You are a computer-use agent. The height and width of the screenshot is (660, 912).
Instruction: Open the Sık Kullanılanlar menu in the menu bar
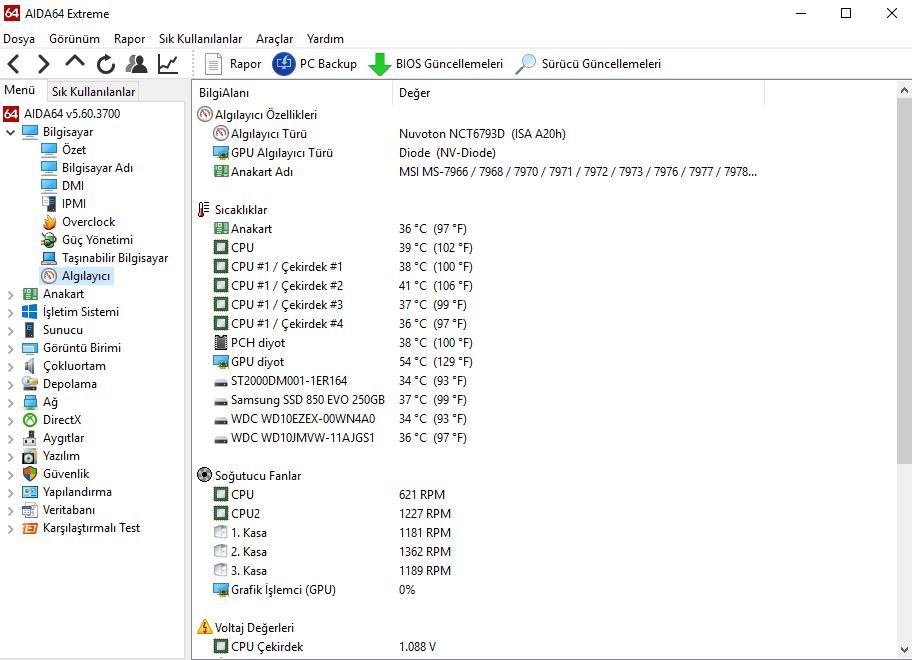pos(200,39)
